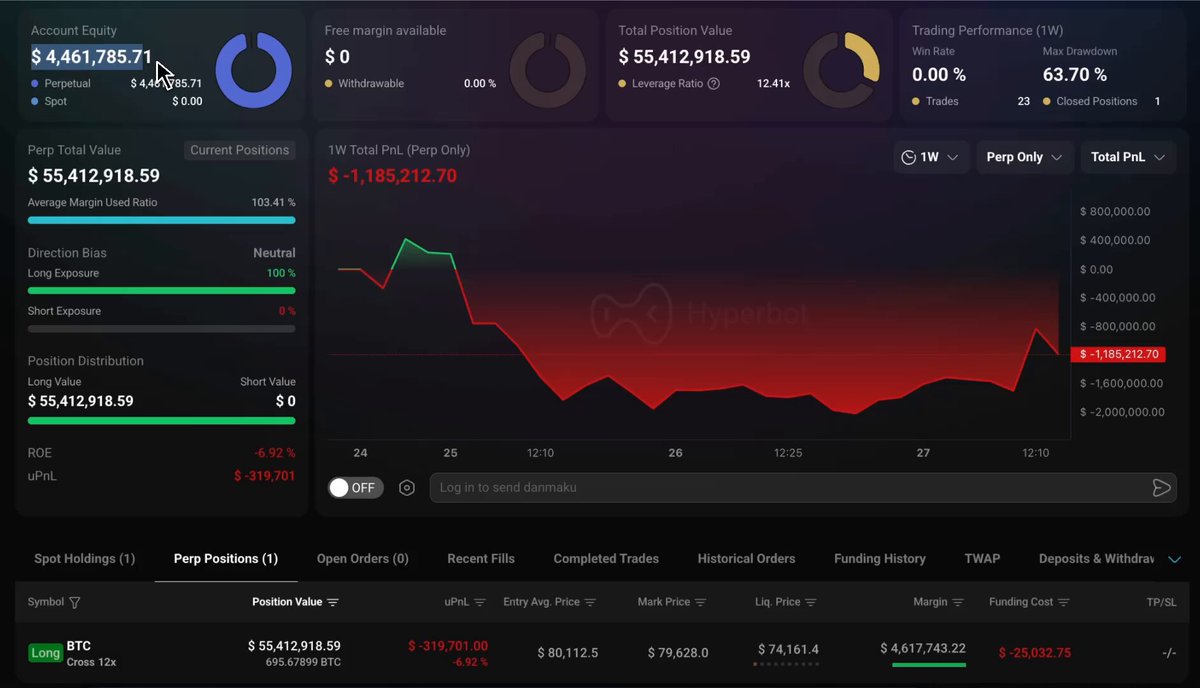Click the Funding Cost value $ -25,032.75
The height and width of the screenshot is (688, 1200).
[x=1035, y=653]
